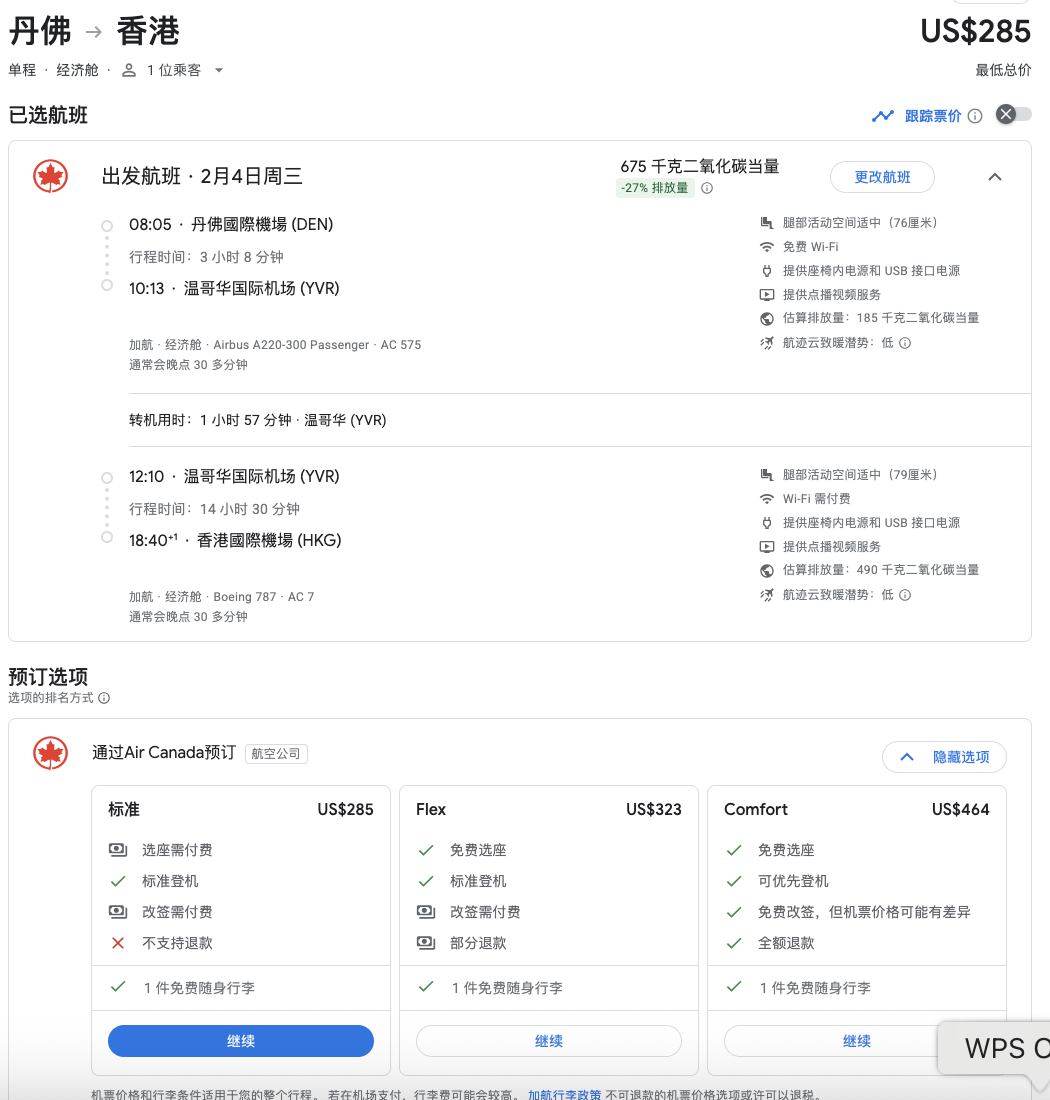Click the 跟踪票价 trend line icon

882,116
